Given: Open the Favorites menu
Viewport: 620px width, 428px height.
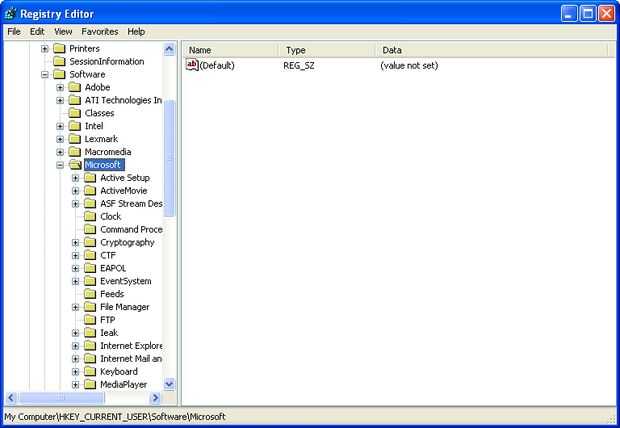Looking at the screenshot, I should (x=100, y=32).
